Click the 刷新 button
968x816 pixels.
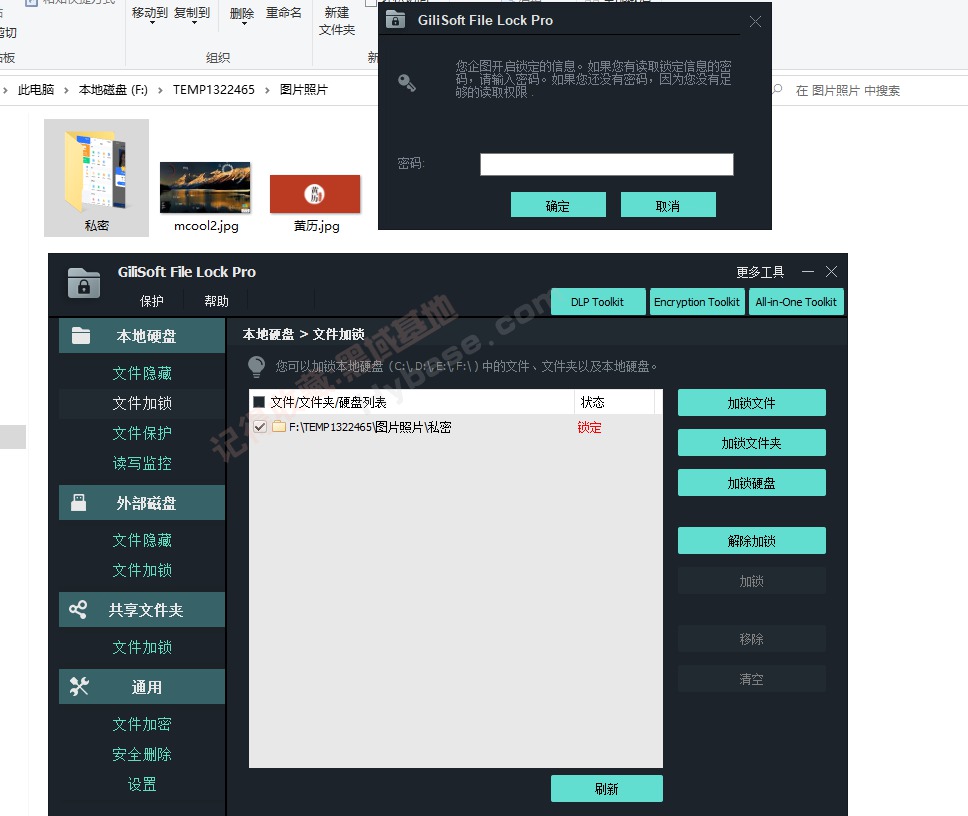click(606, 789)
